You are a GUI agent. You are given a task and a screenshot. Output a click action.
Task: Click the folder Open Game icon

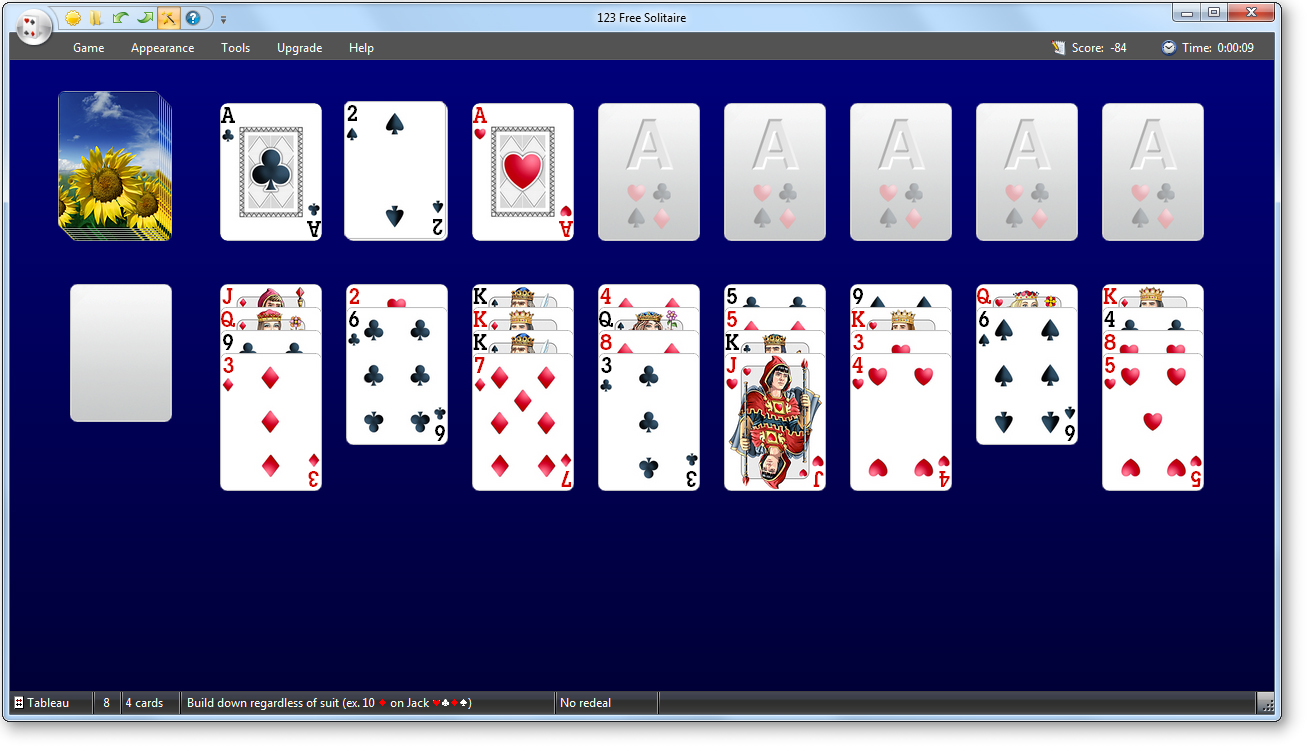[x=96, y=18]
